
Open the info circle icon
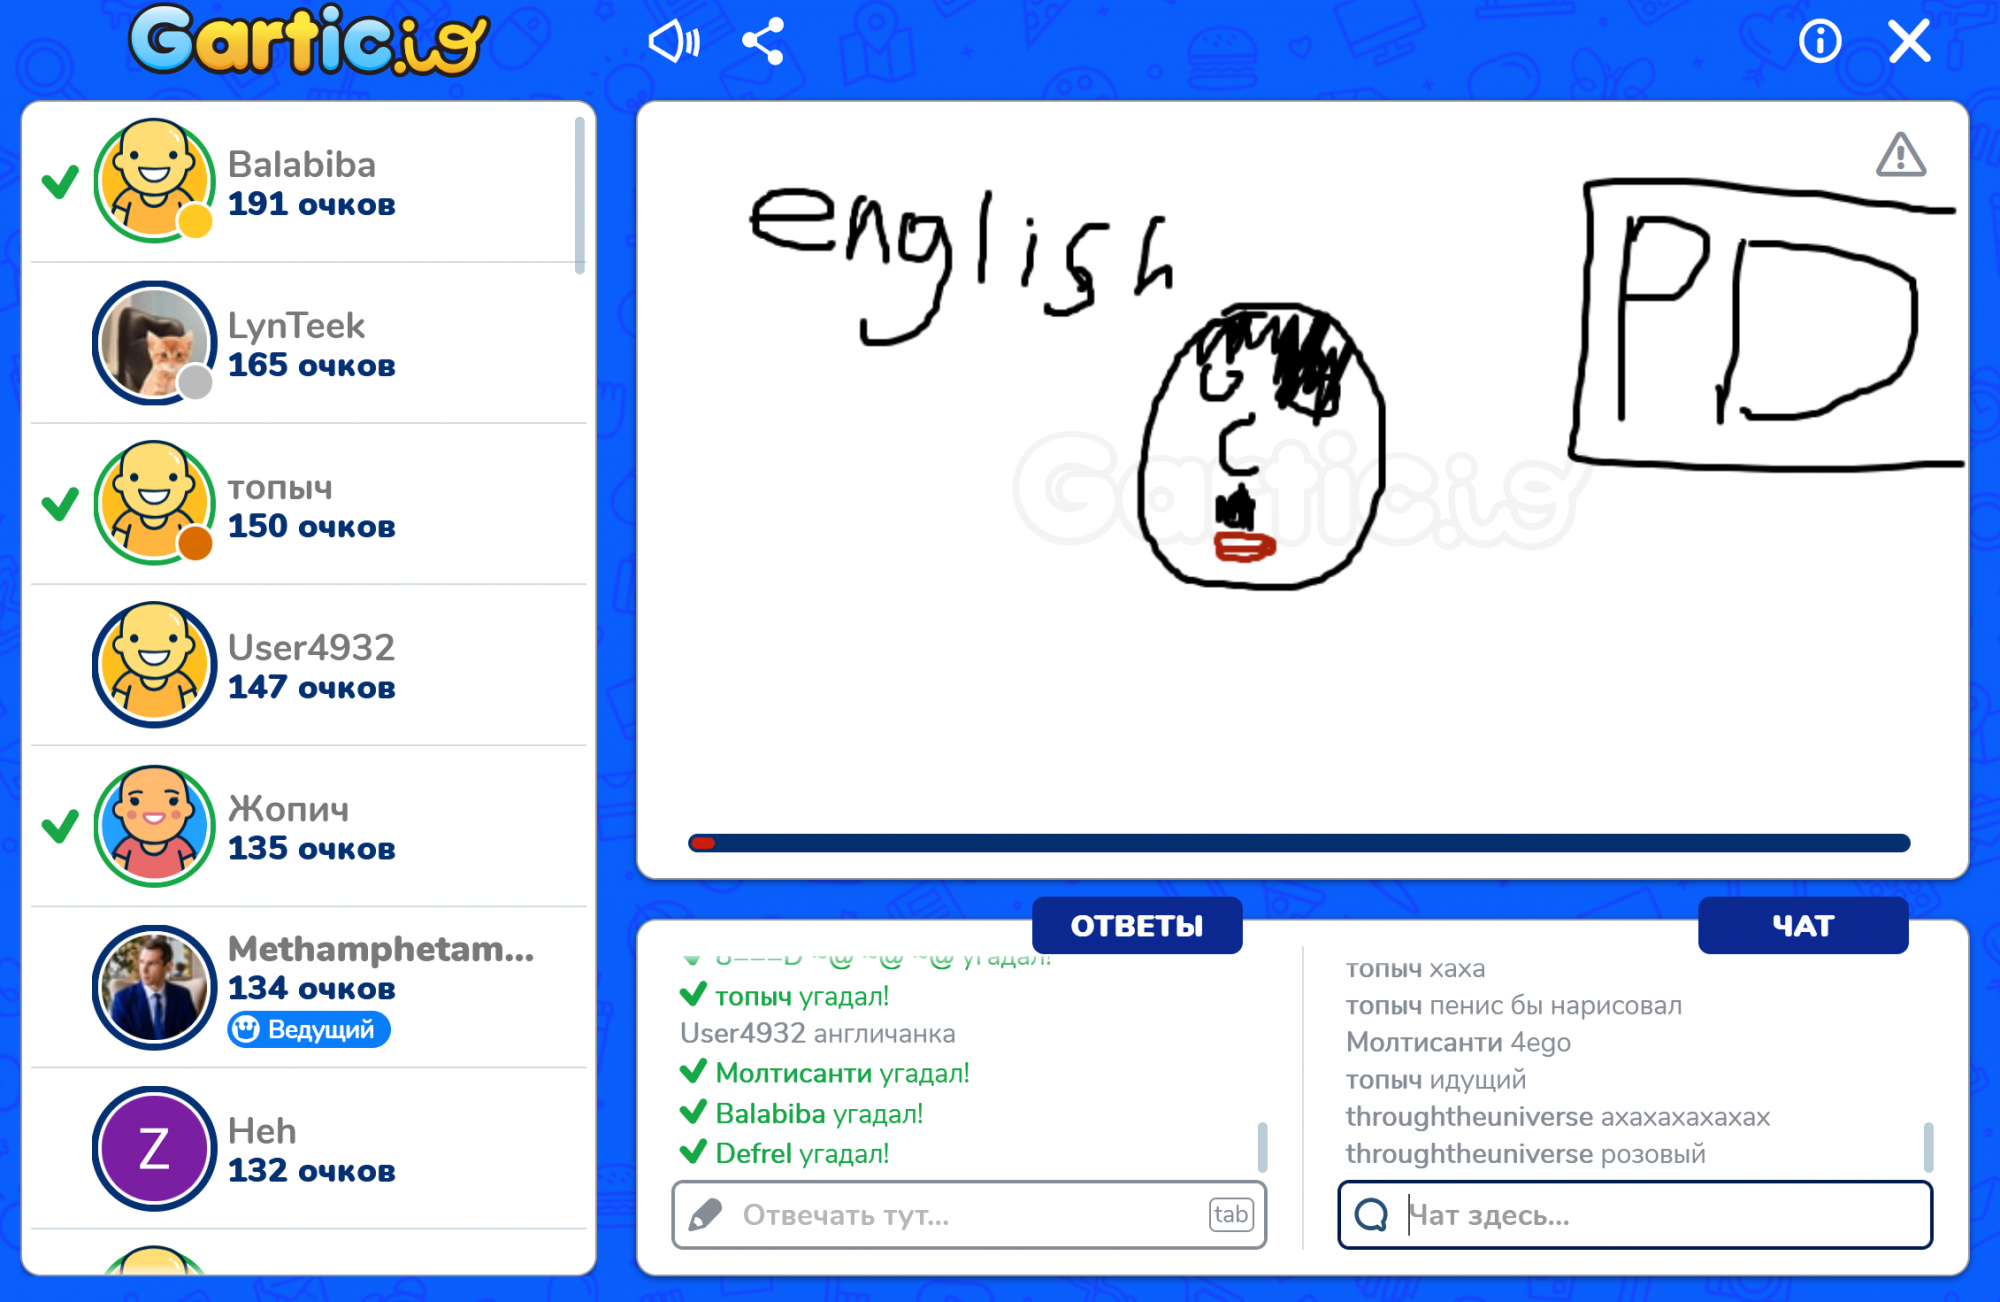1819,42
